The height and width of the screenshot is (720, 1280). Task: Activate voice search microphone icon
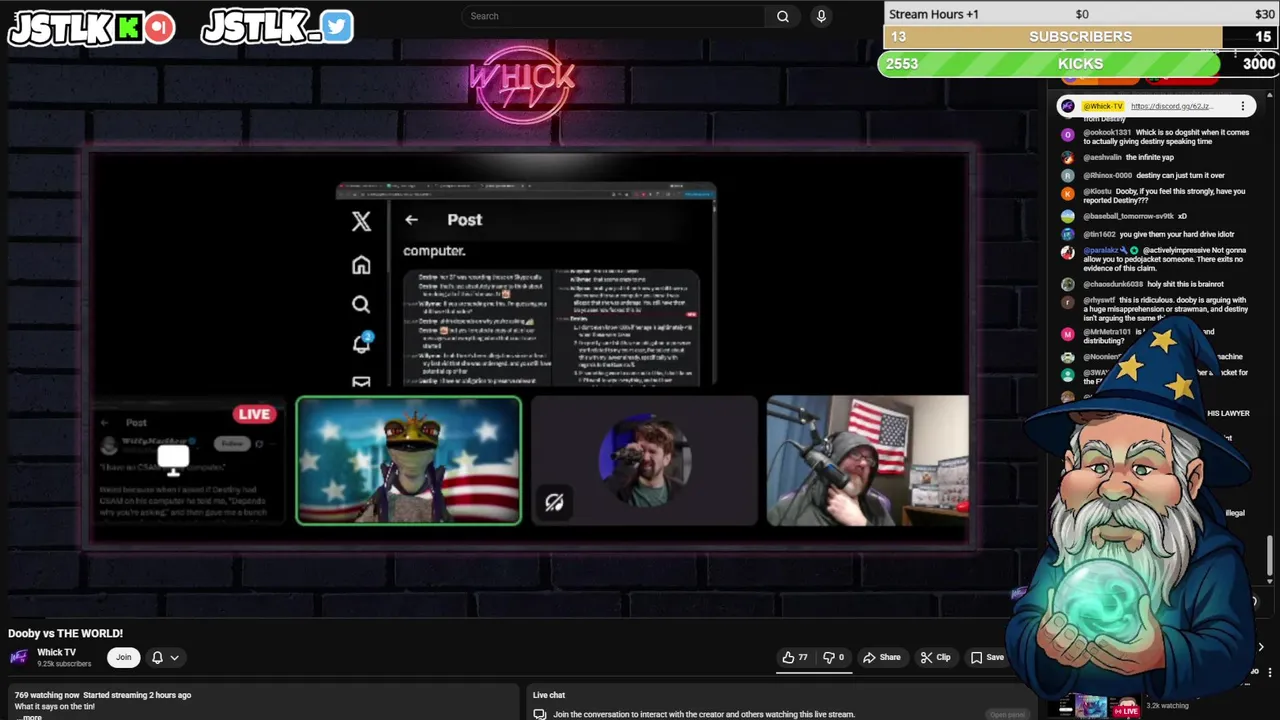[821, 16]
